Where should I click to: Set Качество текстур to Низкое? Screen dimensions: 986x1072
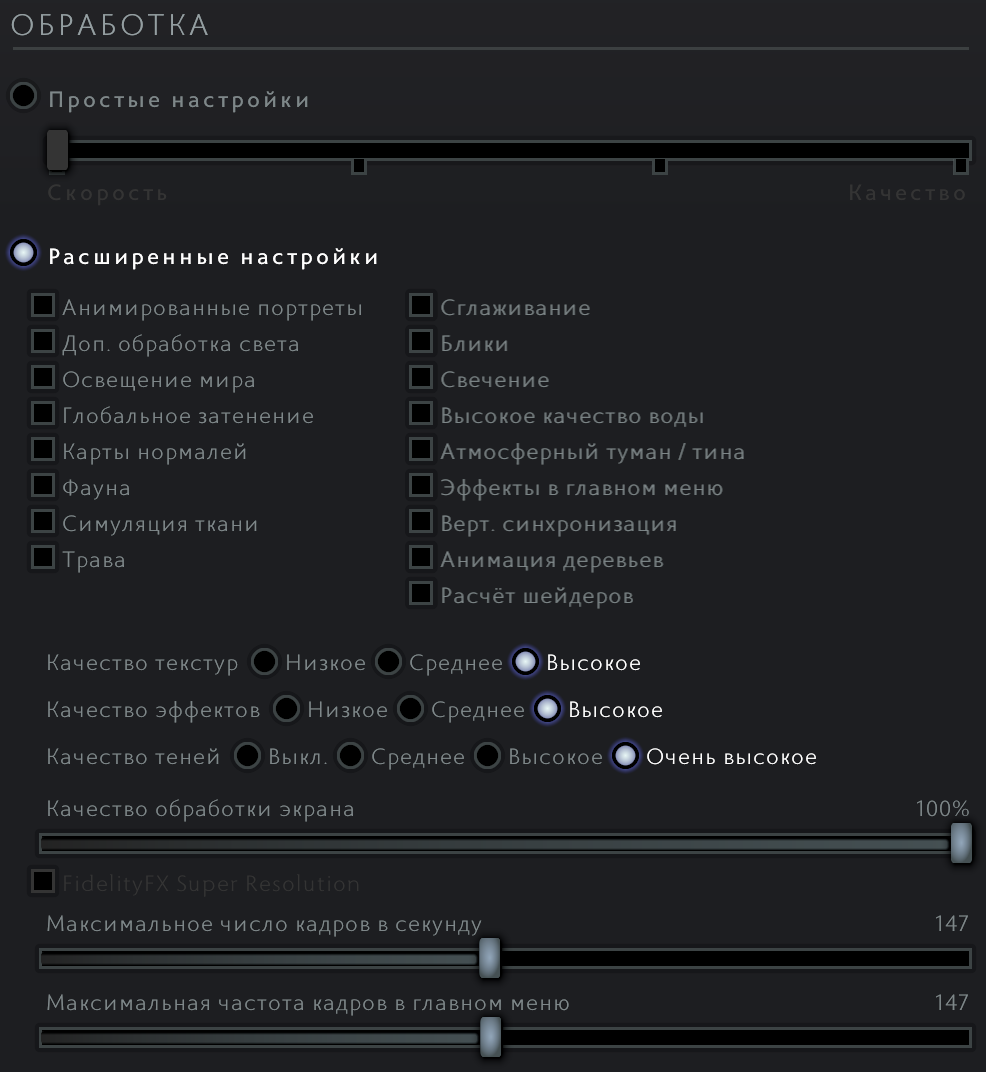click(264, 662)
